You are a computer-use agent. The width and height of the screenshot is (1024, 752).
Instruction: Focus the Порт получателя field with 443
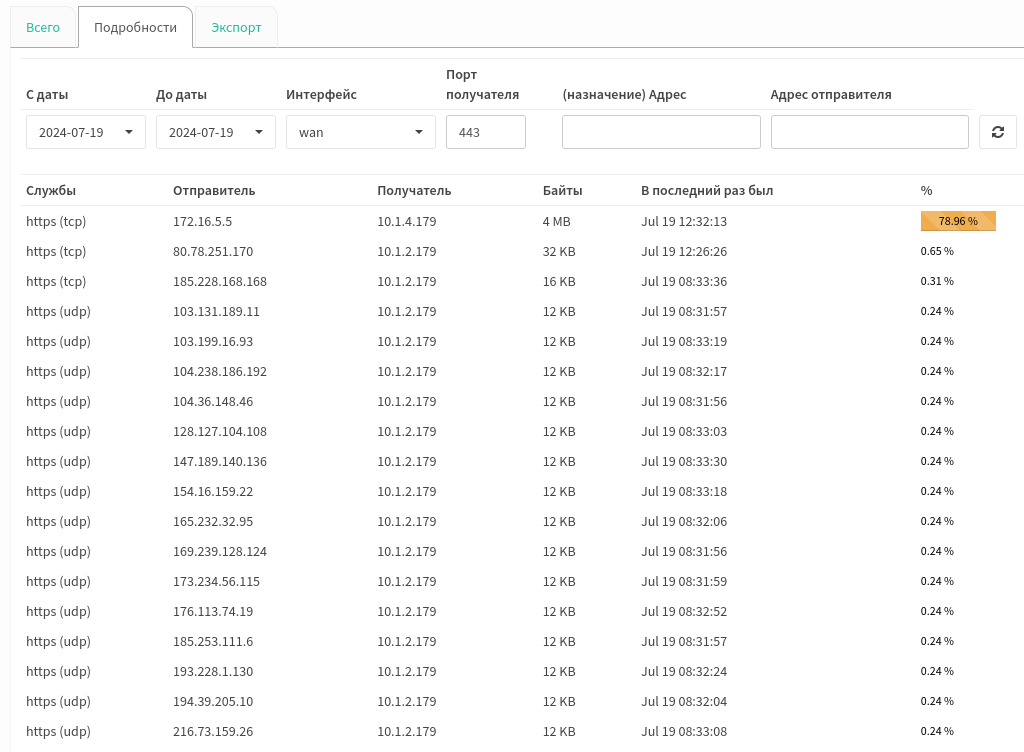tap(486, 132)
